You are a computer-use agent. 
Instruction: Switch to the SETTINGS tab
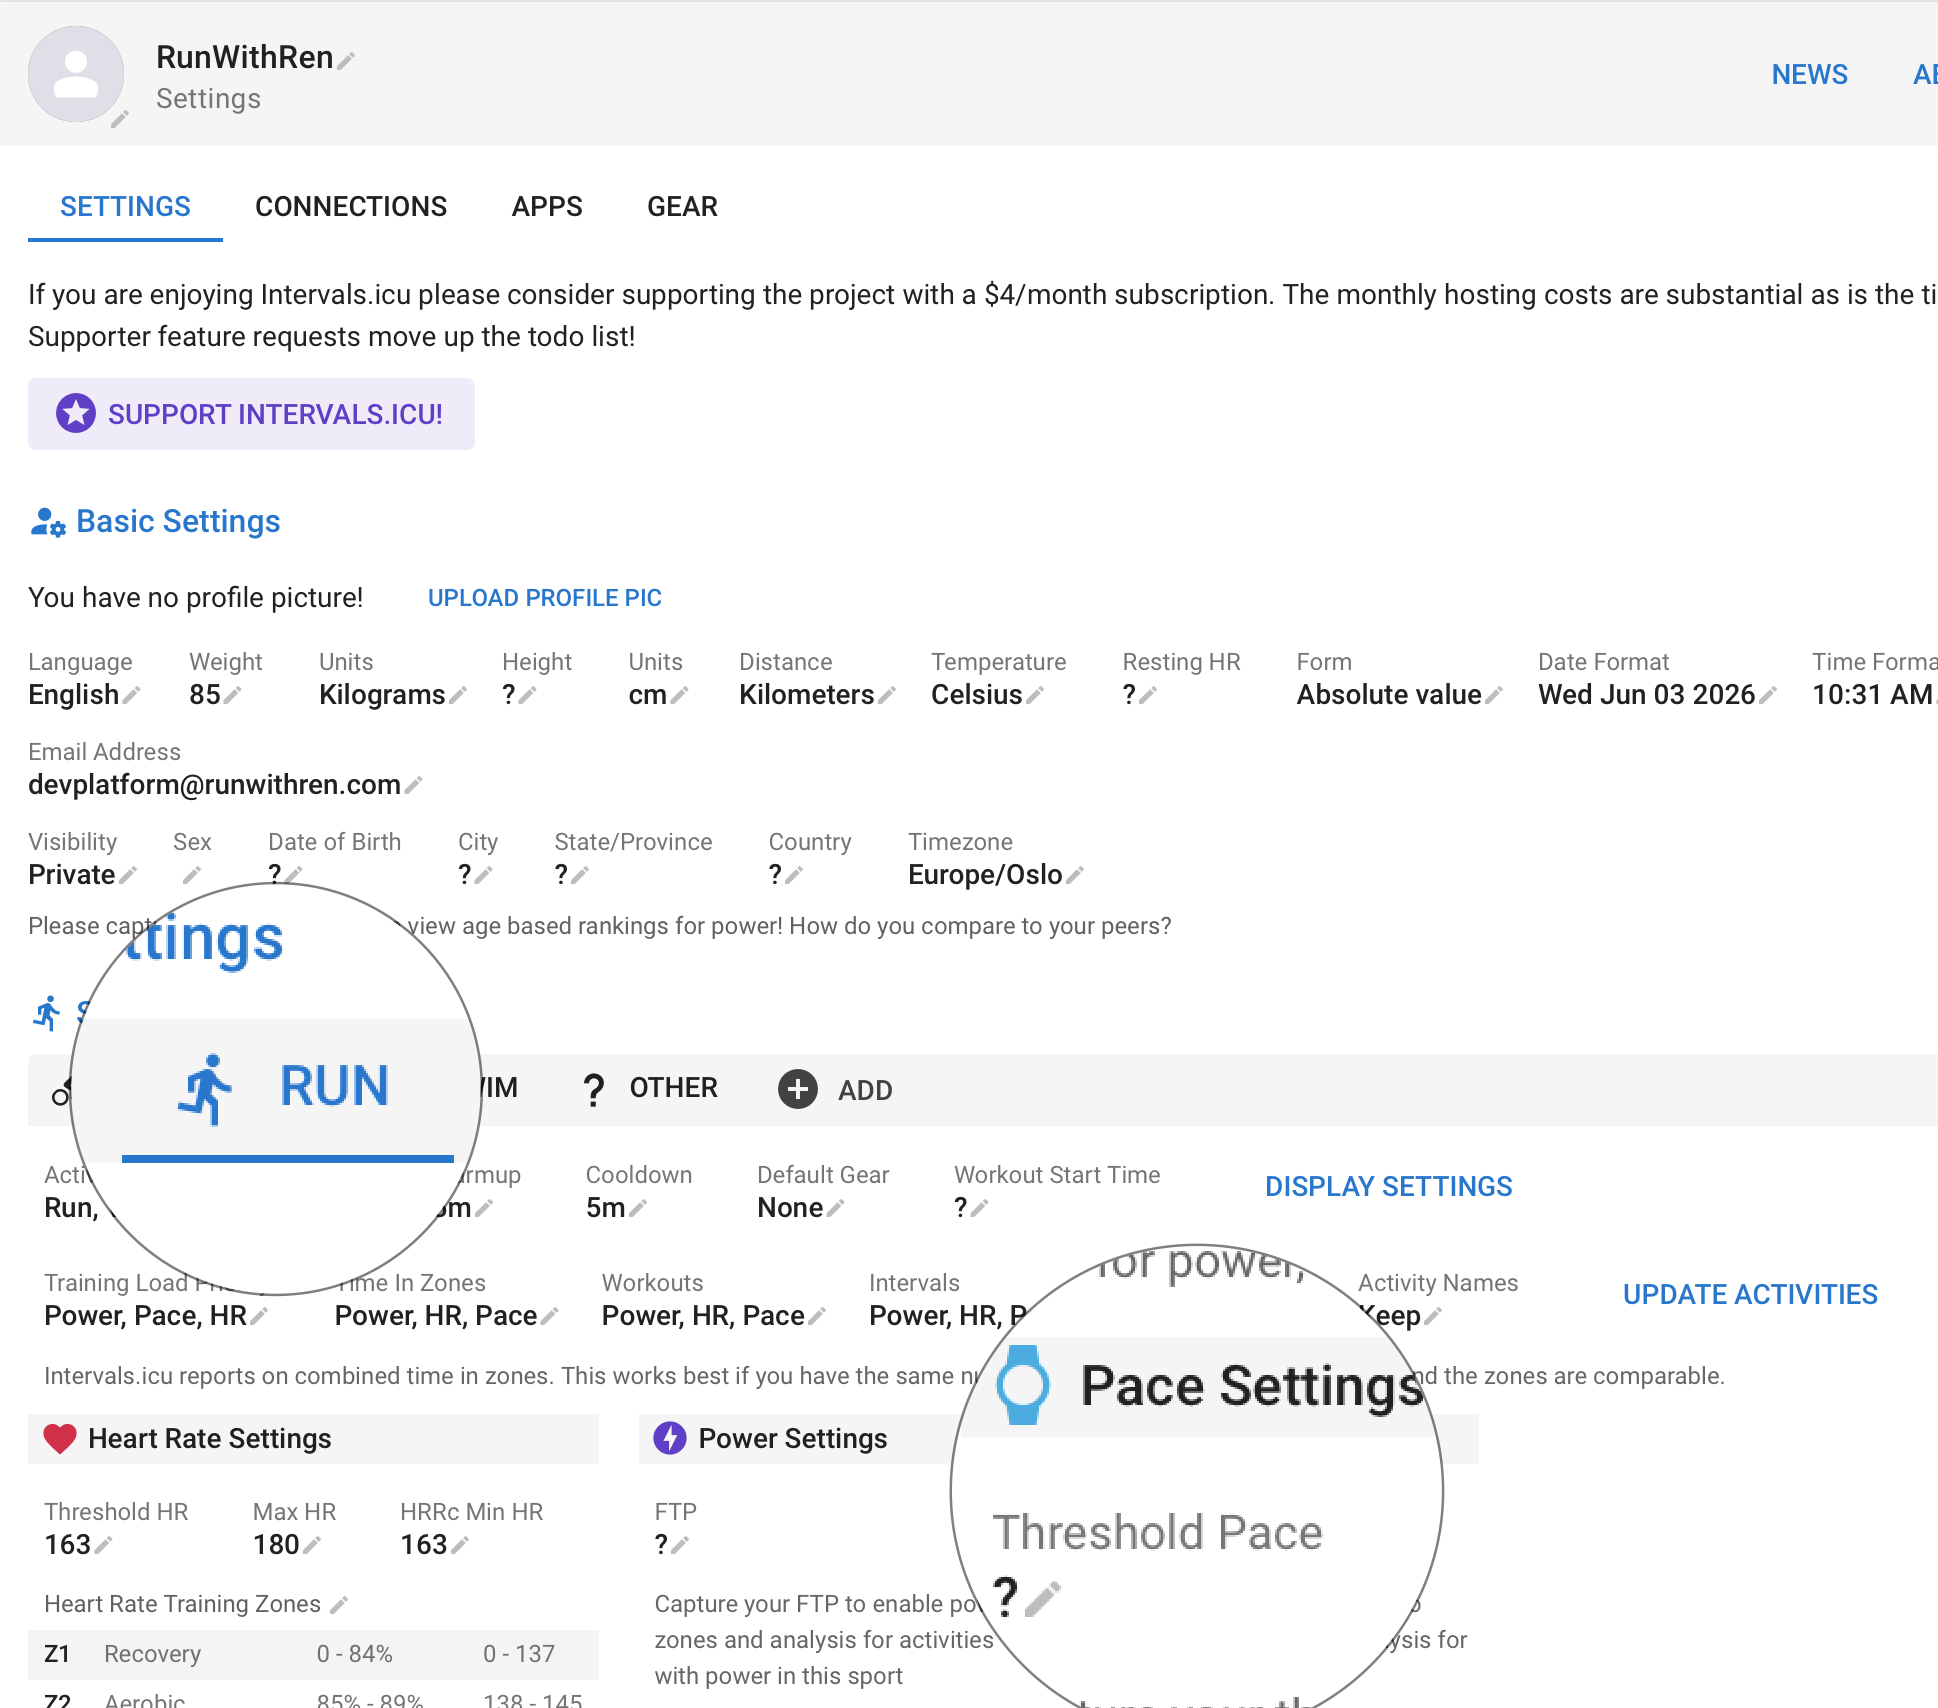pos(125,207)
